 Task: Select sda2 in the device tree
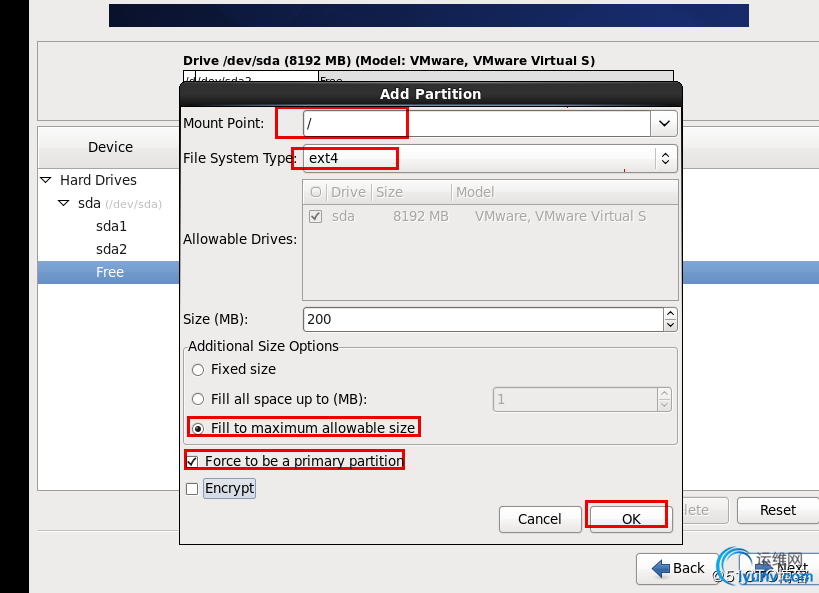pyautogui.click(x=111, y=249)
